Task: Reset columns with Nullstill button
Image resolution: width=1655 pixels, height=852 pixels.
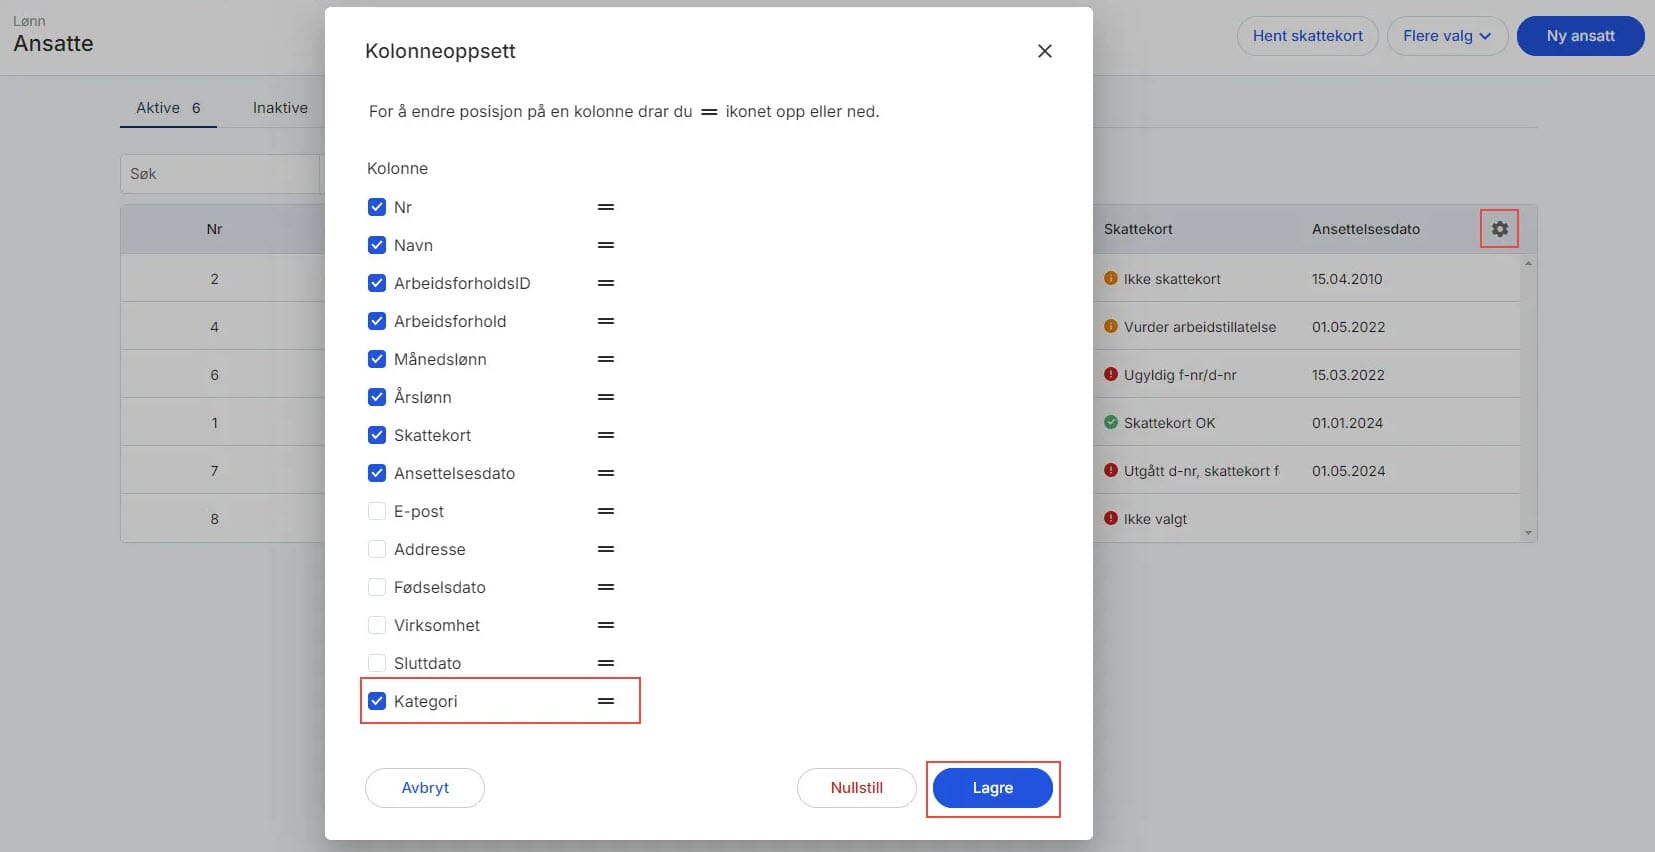Action: [x=857, y=788]
